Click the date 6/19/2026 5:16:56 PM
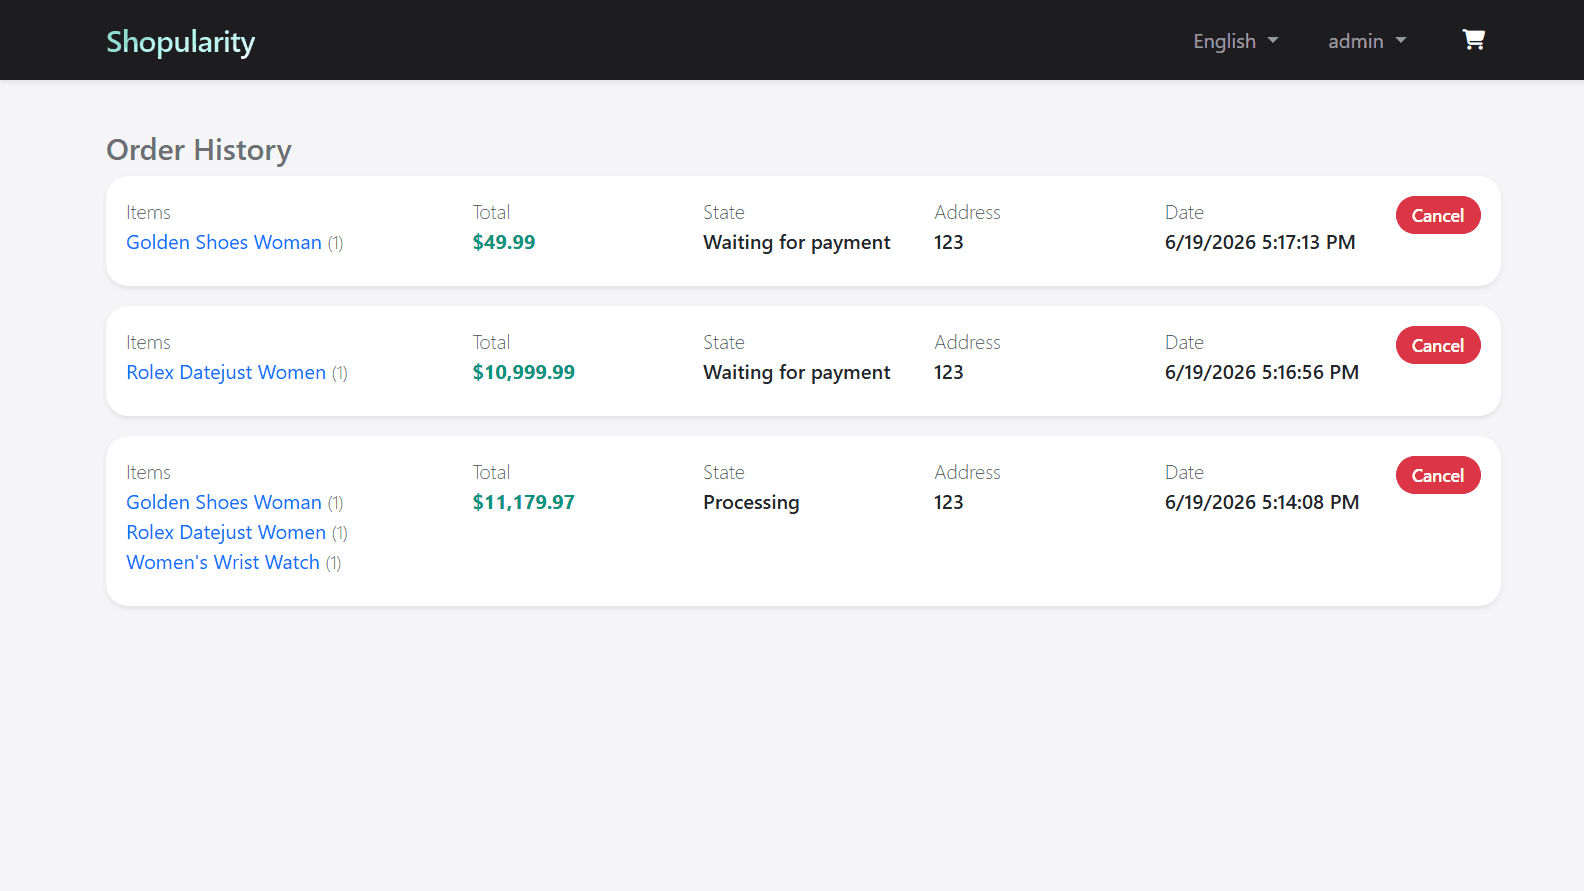Screen dimensions: 1584x891 click(x=1262, y=372)
